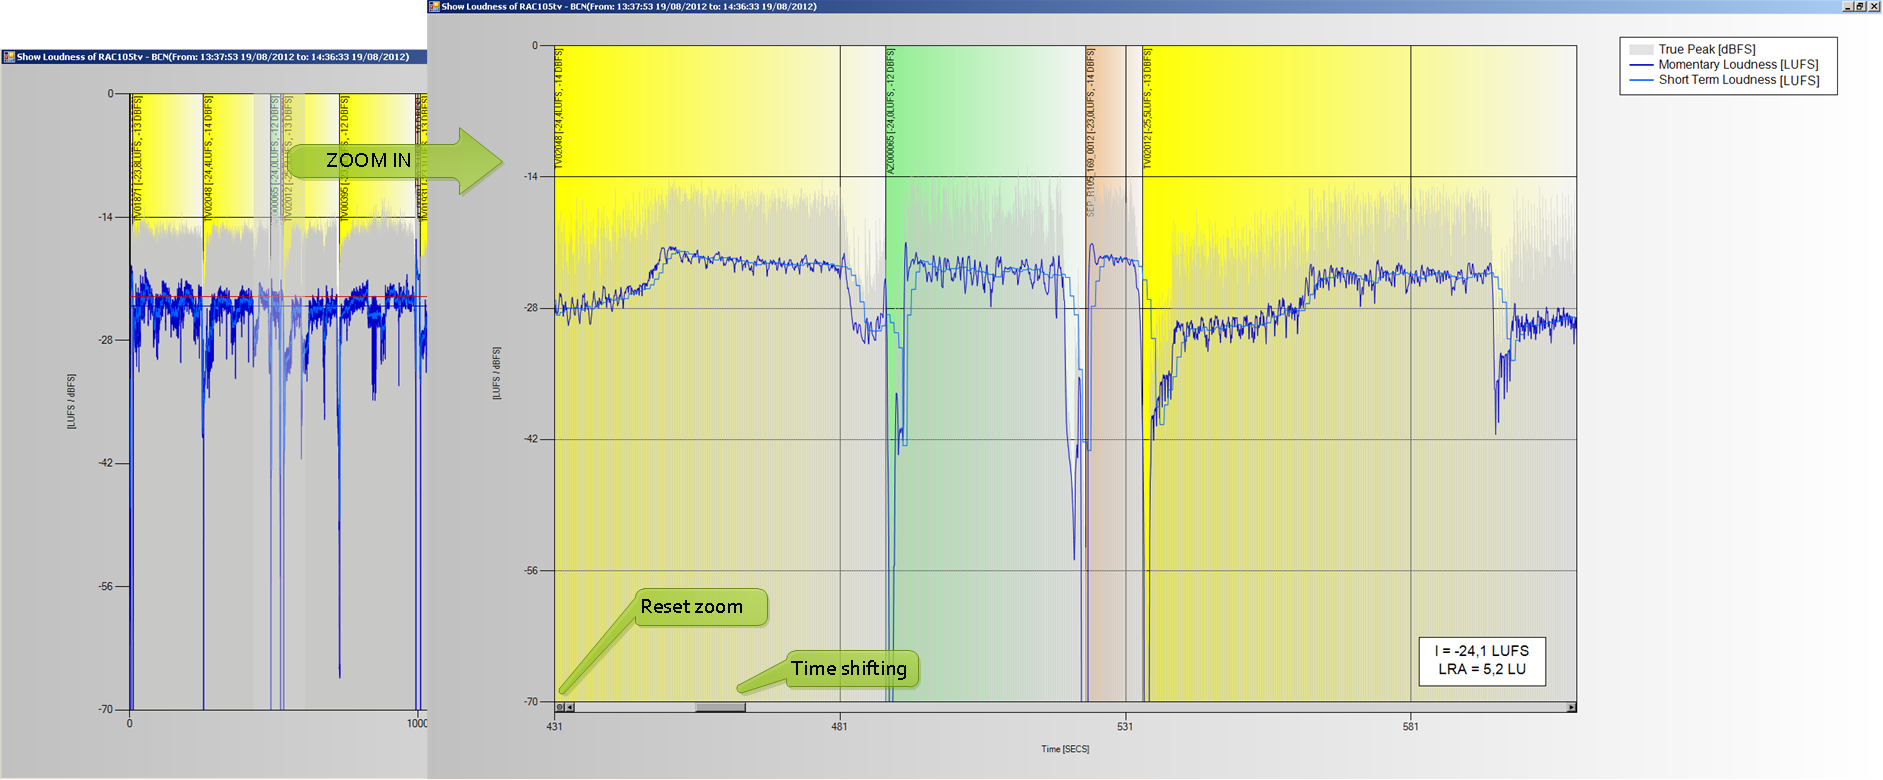This screenshot has width=1883, height=780.
Task: Click the I = -24,1 LUFS info box
Action: click(1481, 660)
